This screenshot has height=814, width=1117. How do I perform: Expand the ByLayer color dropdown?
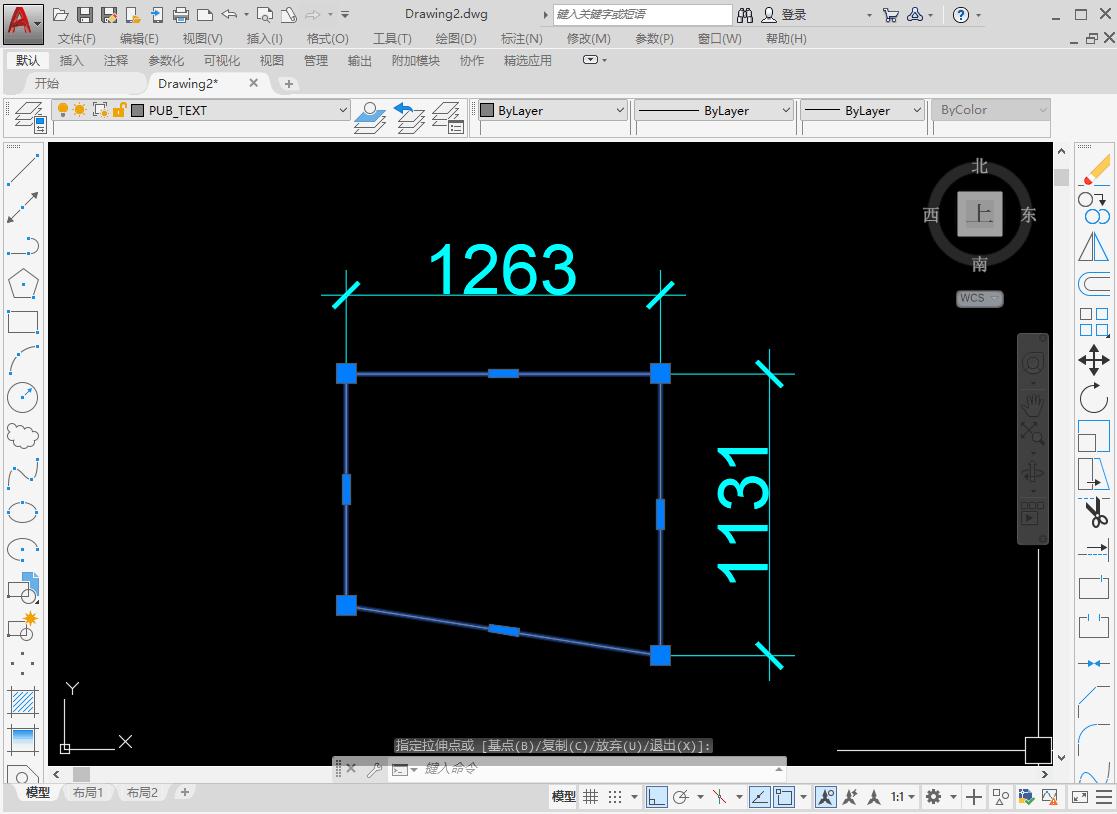(x=553, y=110)
